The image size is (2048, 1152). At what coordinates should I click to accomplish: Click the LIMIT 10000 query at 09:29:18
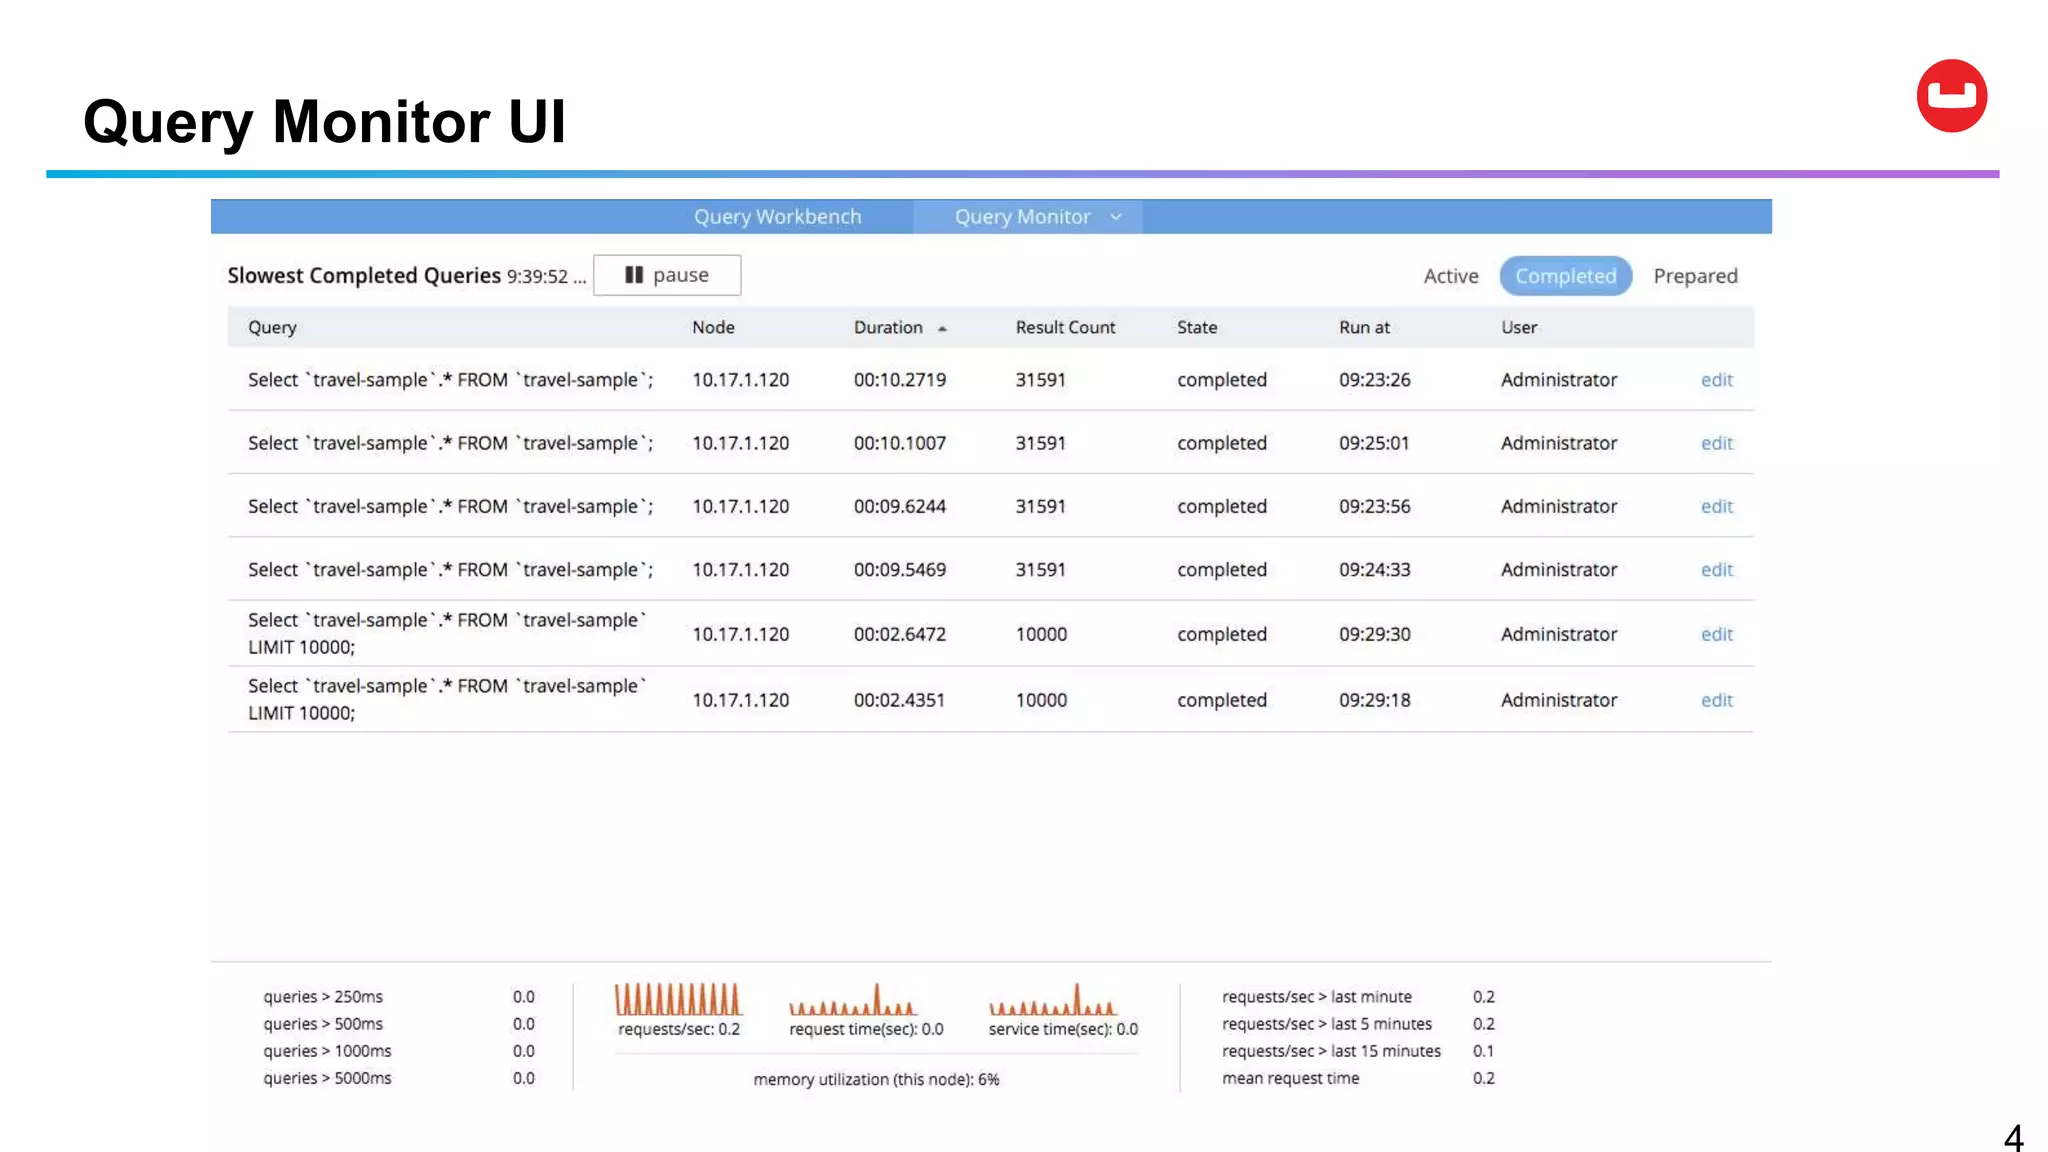447,700
